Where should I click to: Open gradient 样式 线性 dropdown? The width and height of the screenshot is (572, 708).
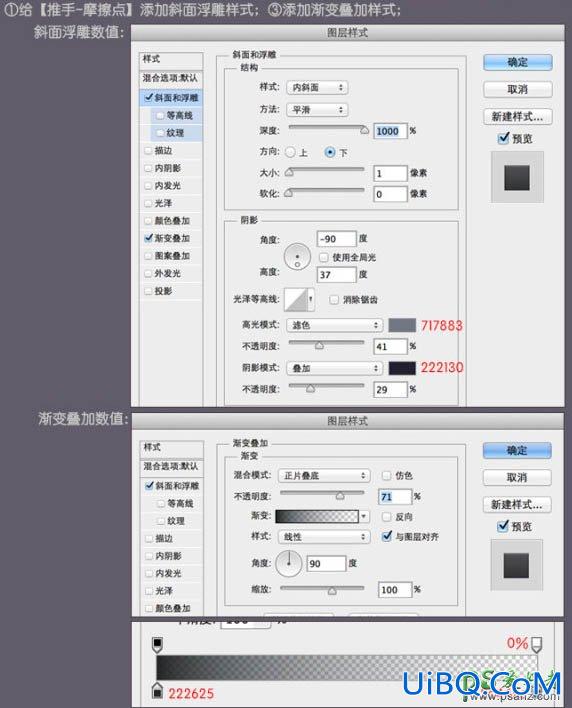click(x=324, y=537)
